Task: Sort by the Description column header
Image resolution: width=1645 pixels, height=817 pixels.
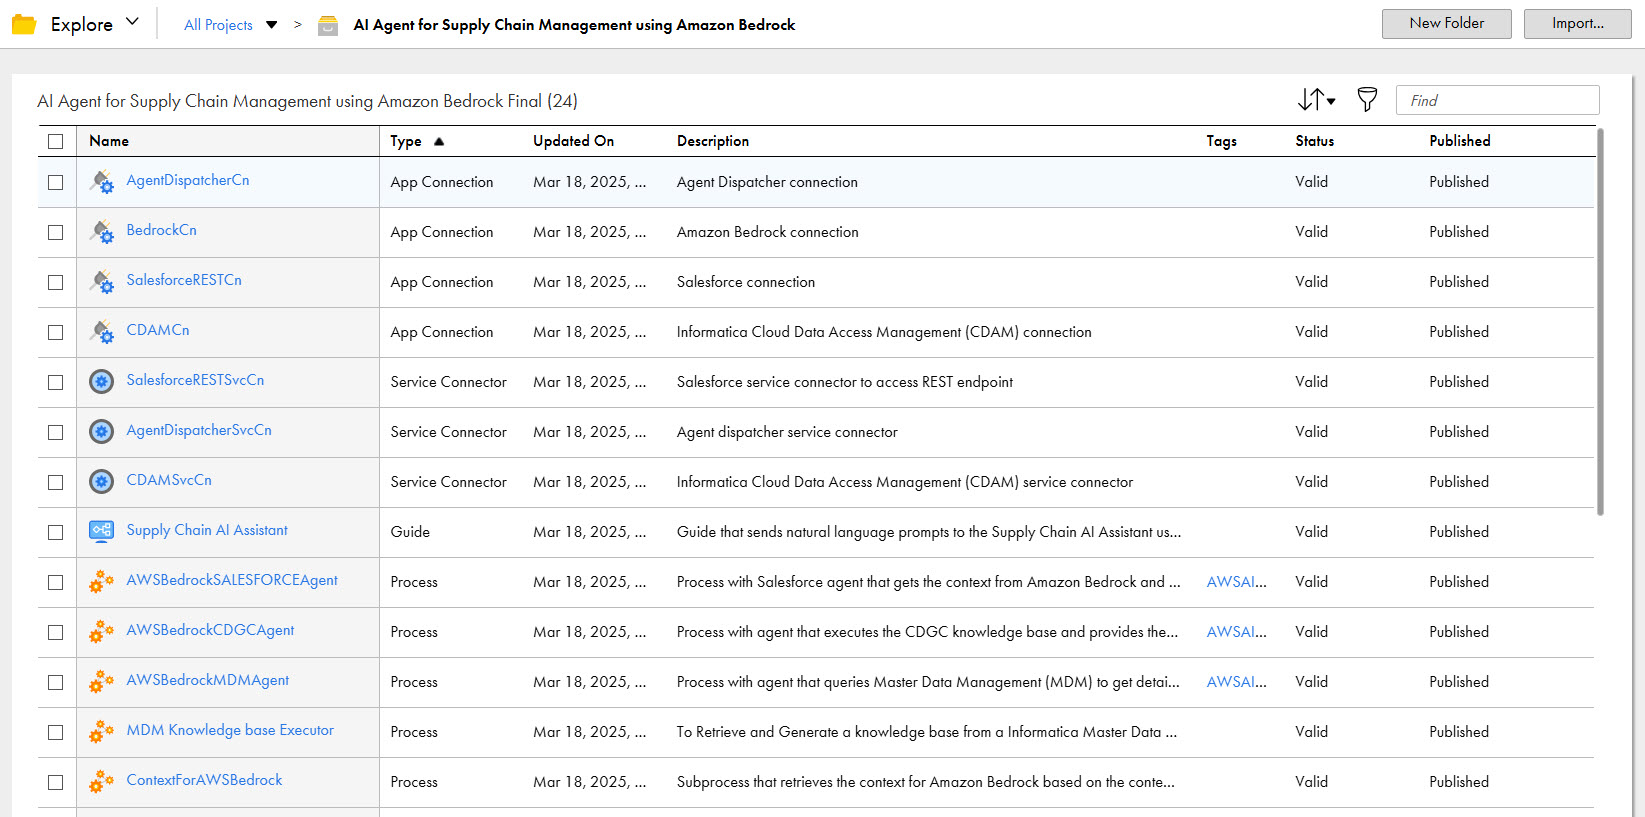Action: [713, 141]
